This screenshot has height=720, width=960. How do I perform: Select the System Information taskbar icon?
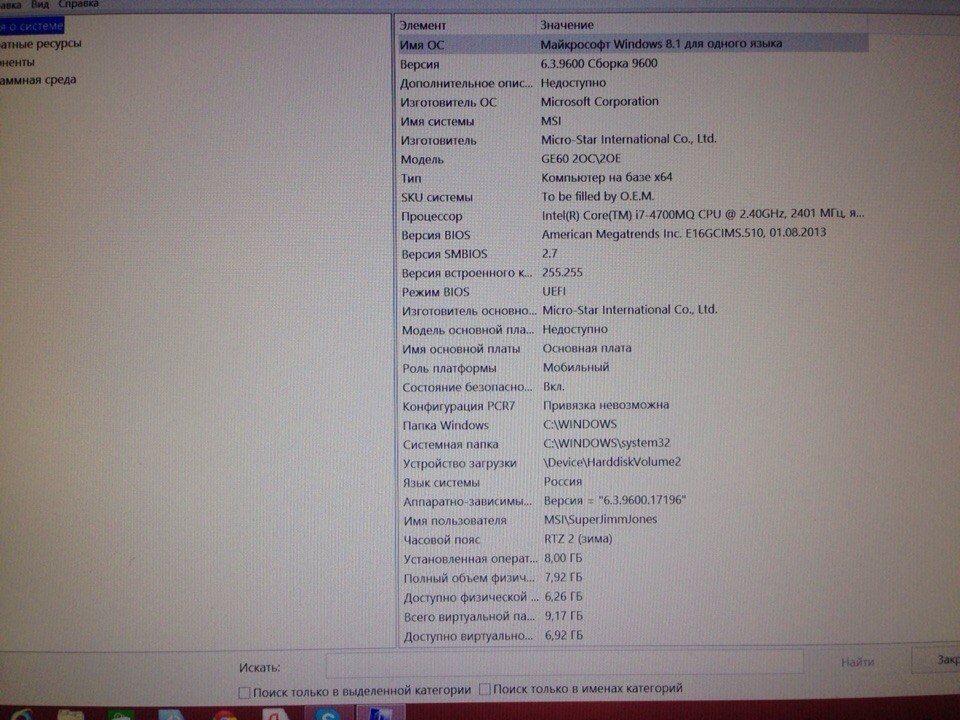coord(381,715)
